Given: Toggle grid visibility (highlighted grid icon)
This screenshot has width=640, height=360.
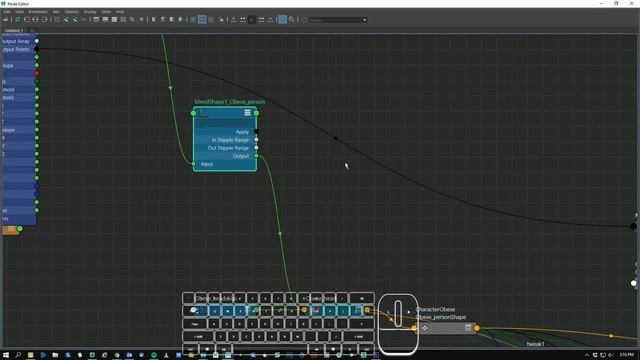Looking at the screenshot, I should tap(202, 20).
